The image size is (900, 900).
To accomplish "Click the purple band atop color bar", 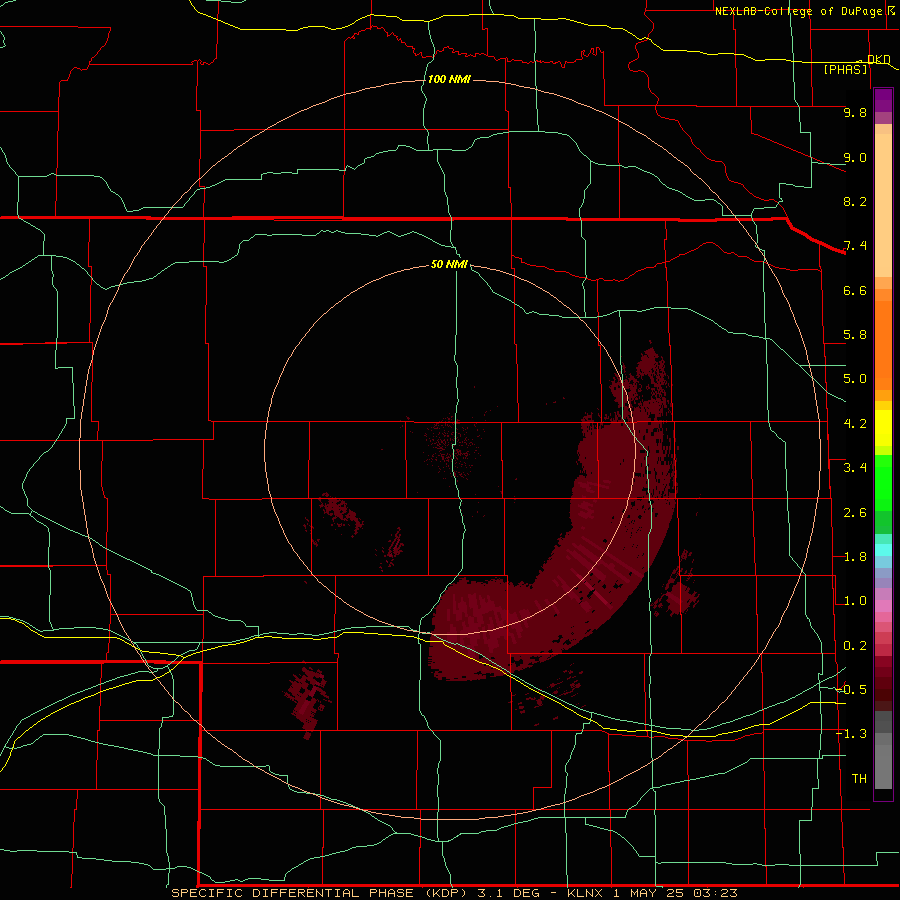I will (x=883, y=100).
